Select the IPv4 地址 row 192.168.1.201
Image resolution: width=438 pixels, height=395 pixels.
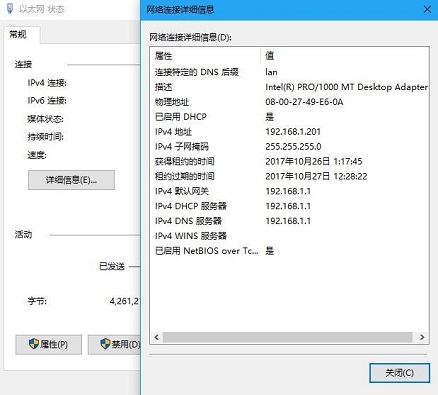[x=289, y=132]
